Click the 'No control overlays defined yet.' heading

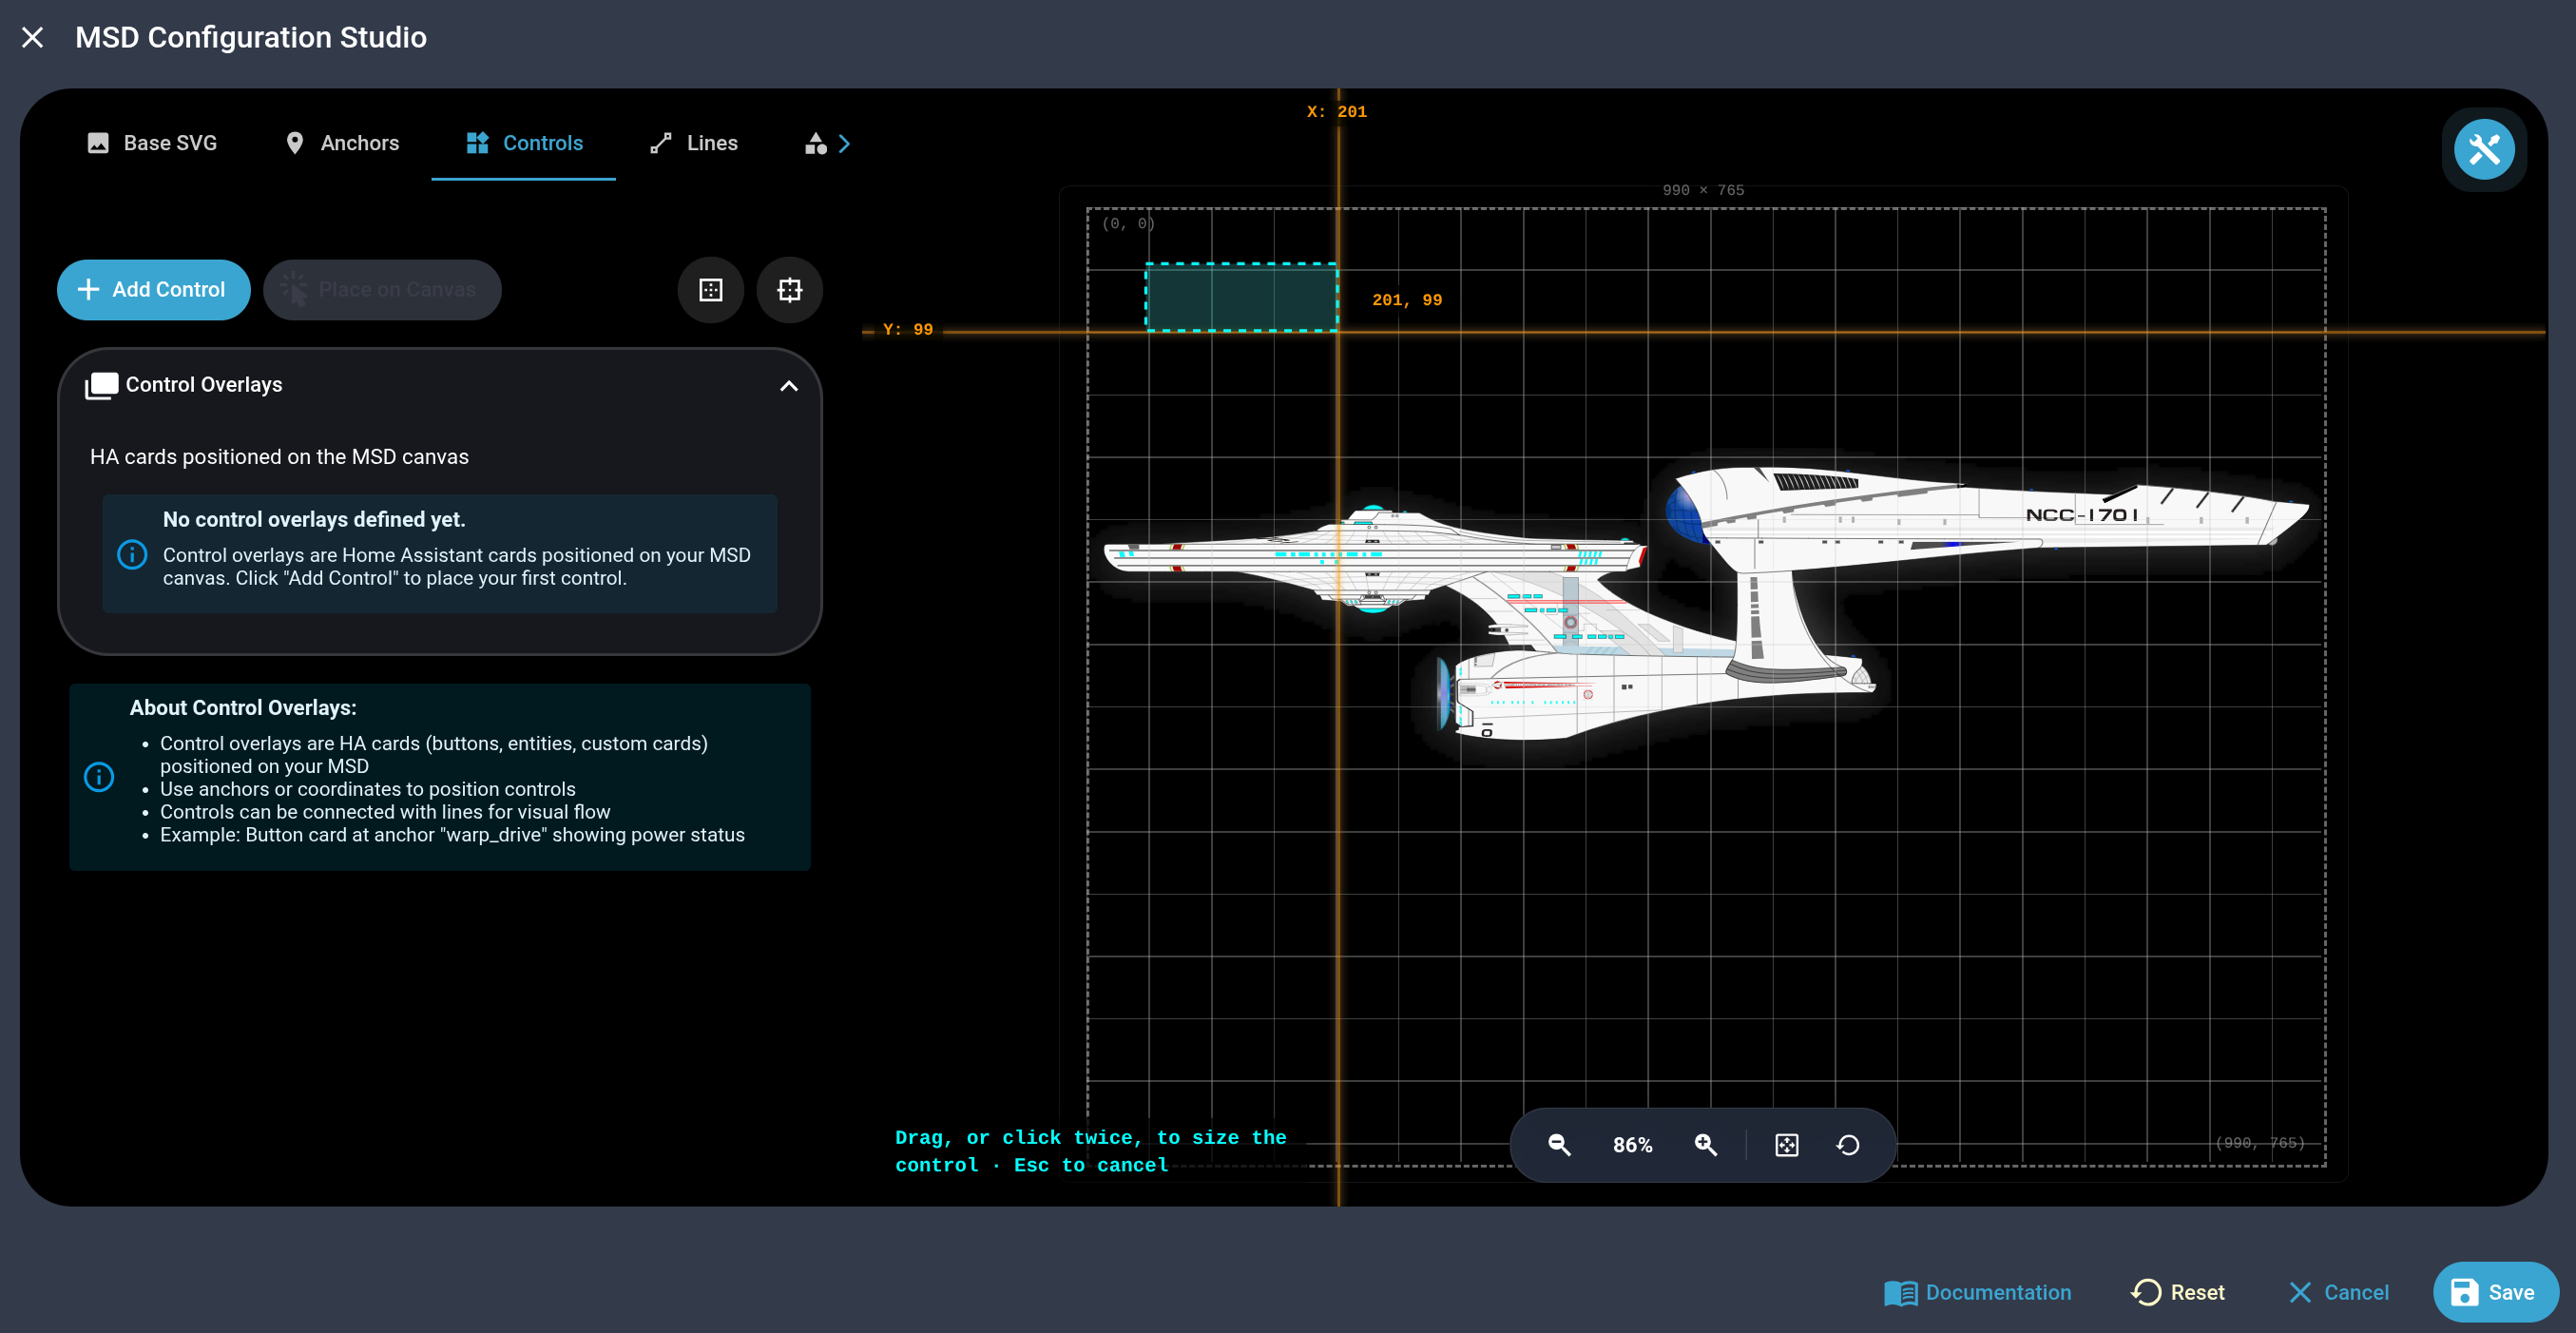click(314, 520)
